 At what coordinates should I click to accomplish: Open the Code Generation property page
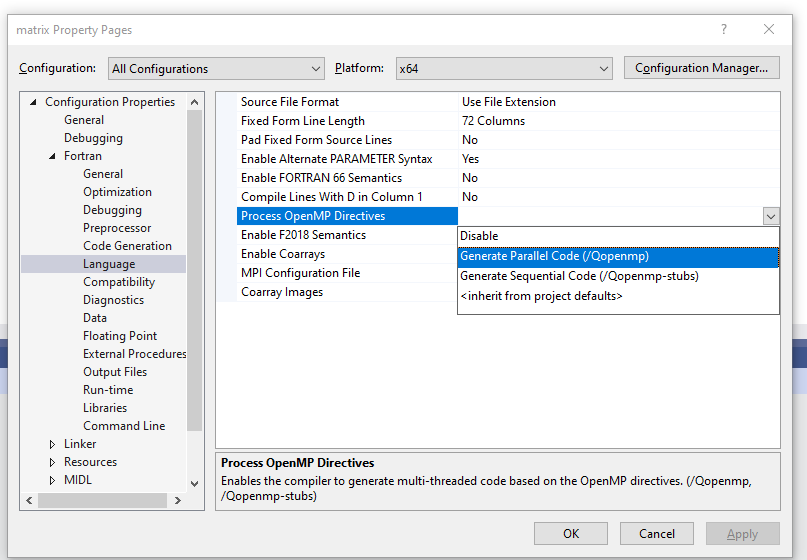[x=127, y=246]
